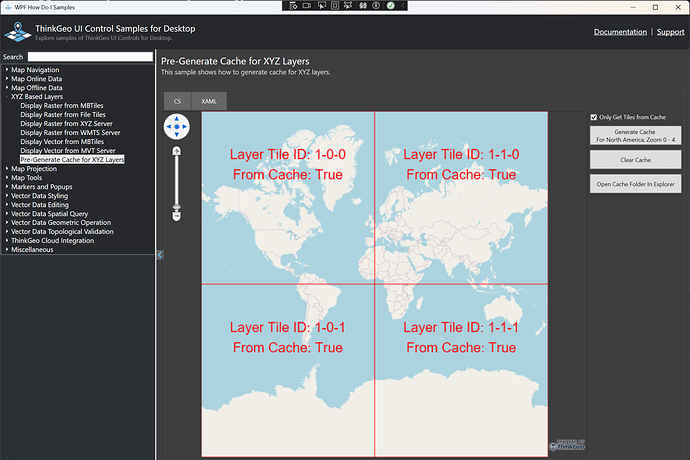Select Display Vector from MBTiles sample

coord(62,142)
